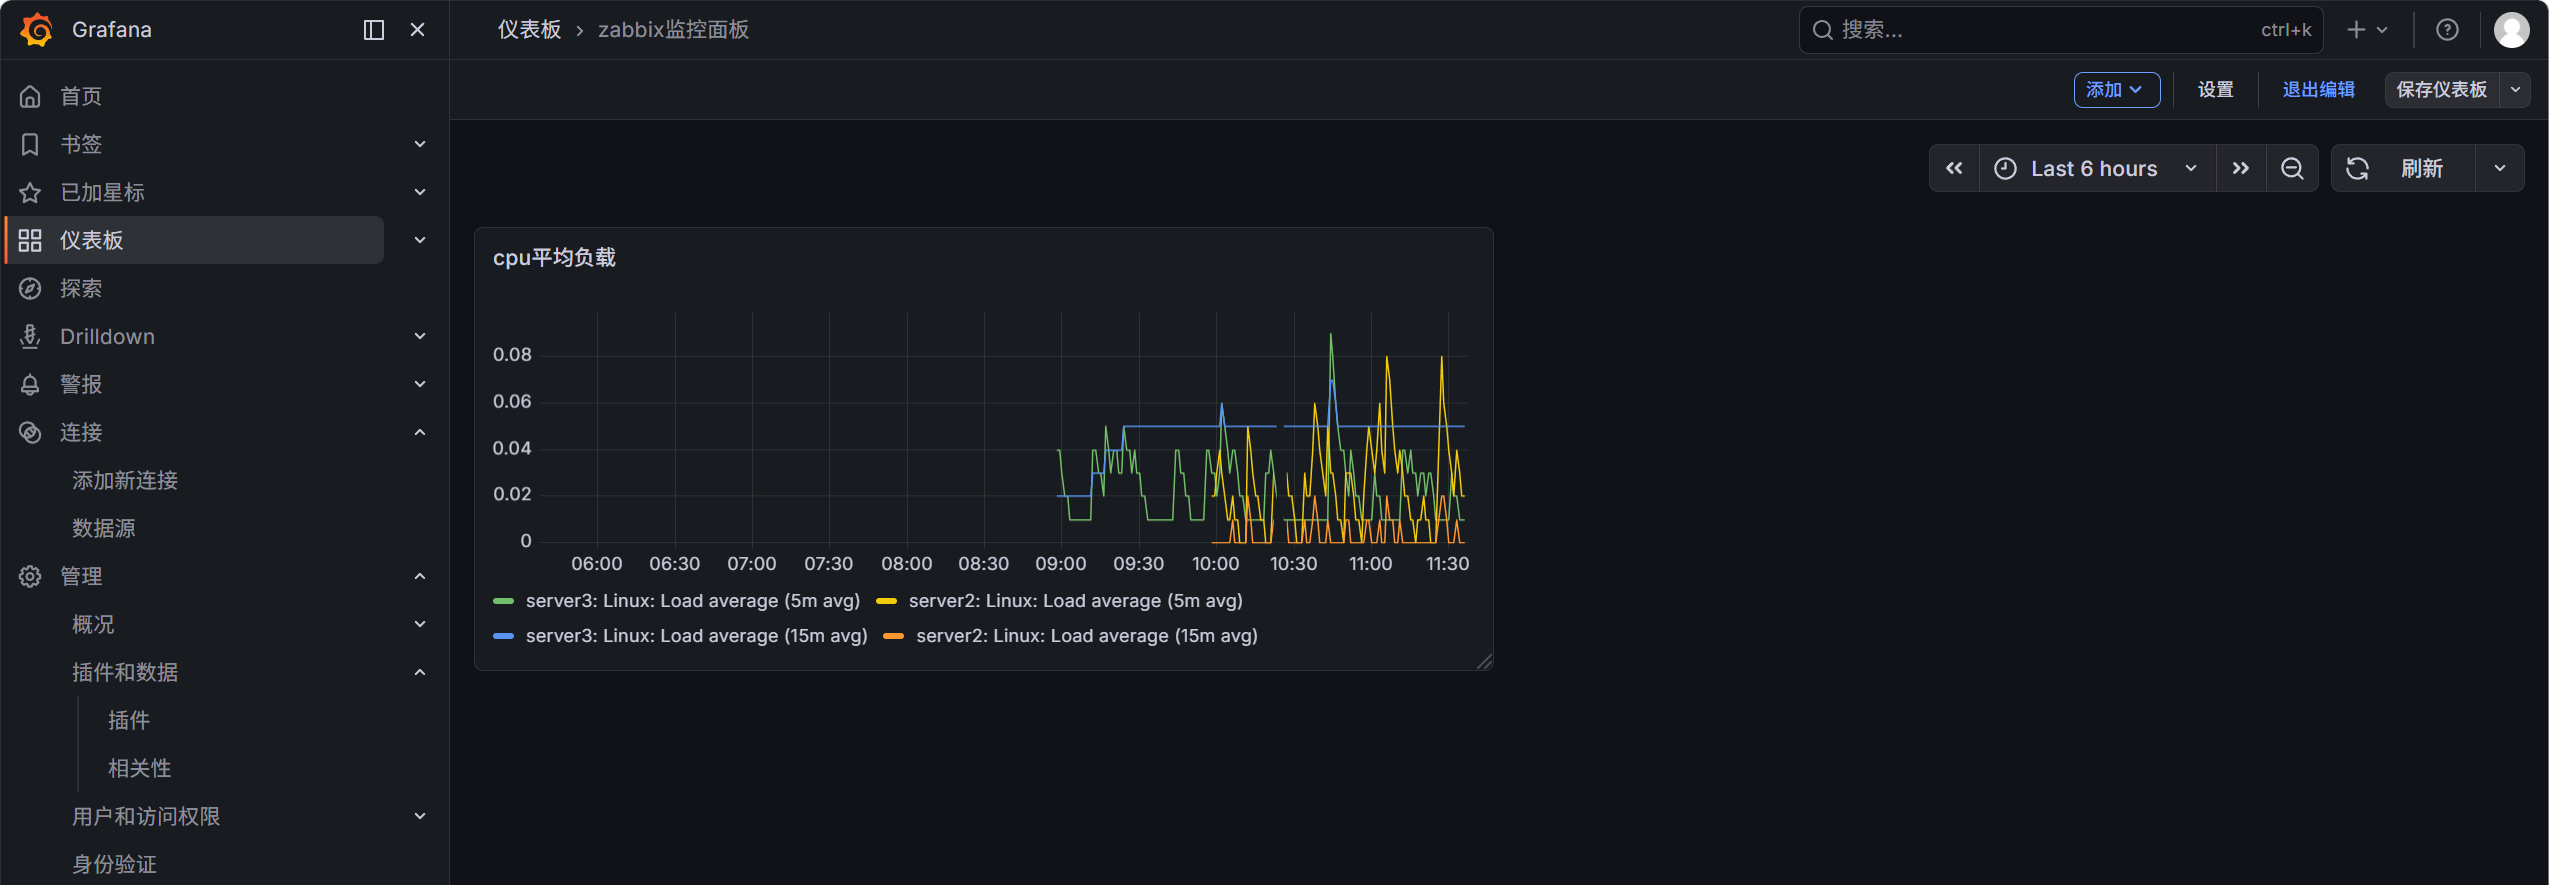Open the user profile avatar
Screen dimensions: 2549x885
(x=2512, y=30)
